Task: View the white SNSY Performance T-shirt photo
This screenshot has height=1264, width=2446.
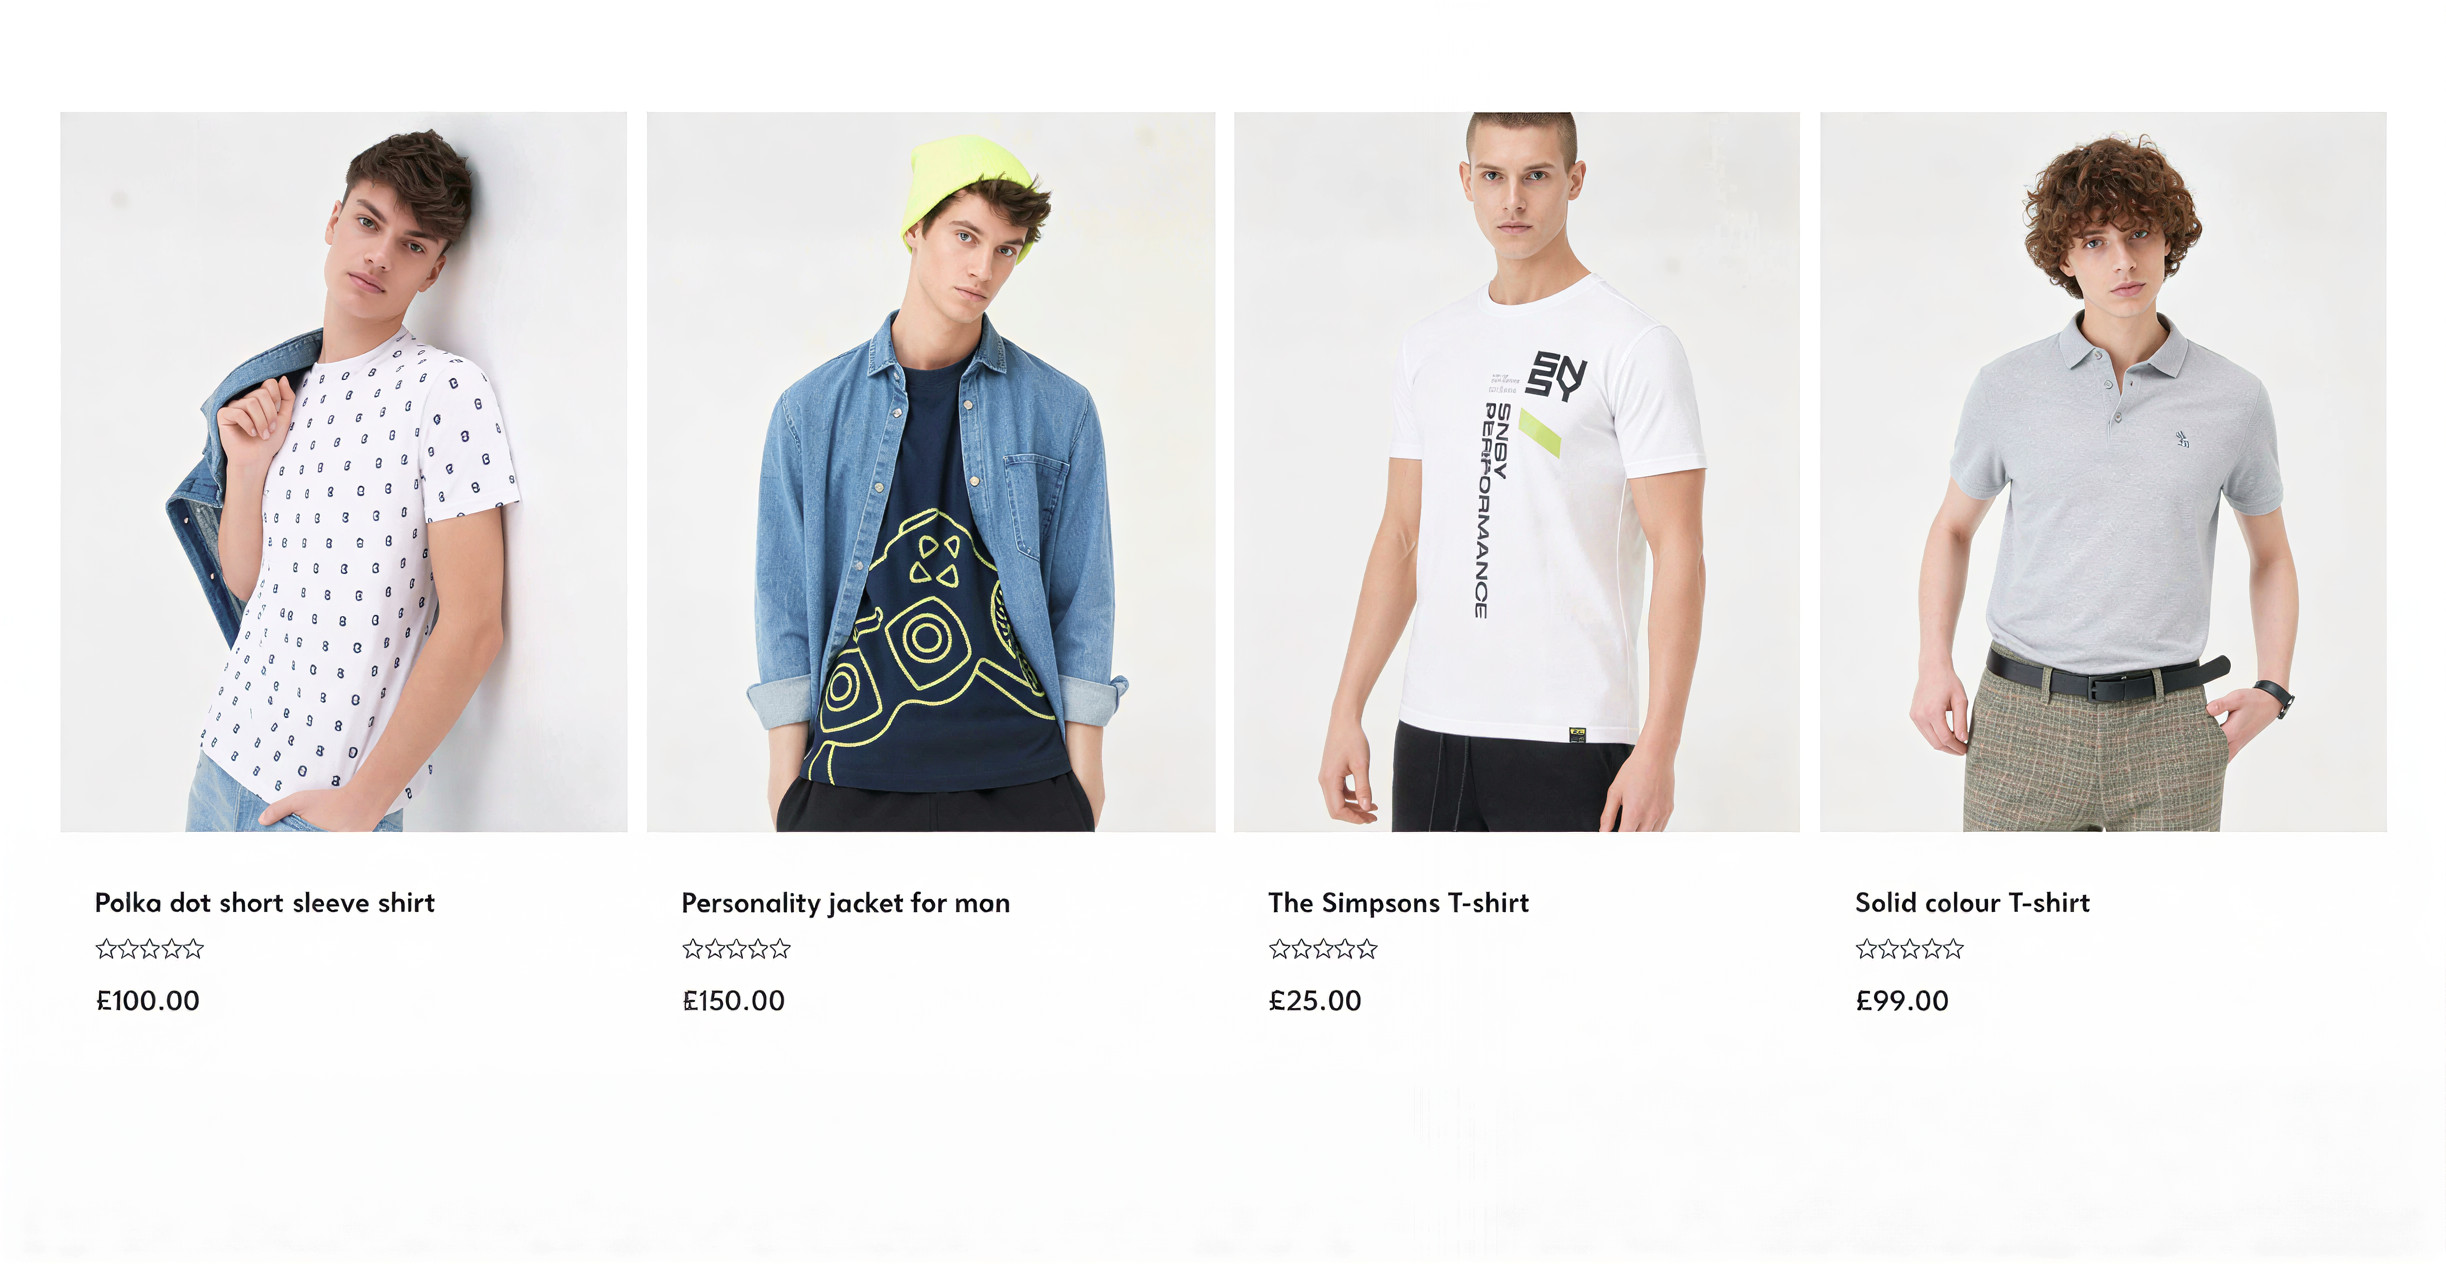Action: tap(1517, 472)
